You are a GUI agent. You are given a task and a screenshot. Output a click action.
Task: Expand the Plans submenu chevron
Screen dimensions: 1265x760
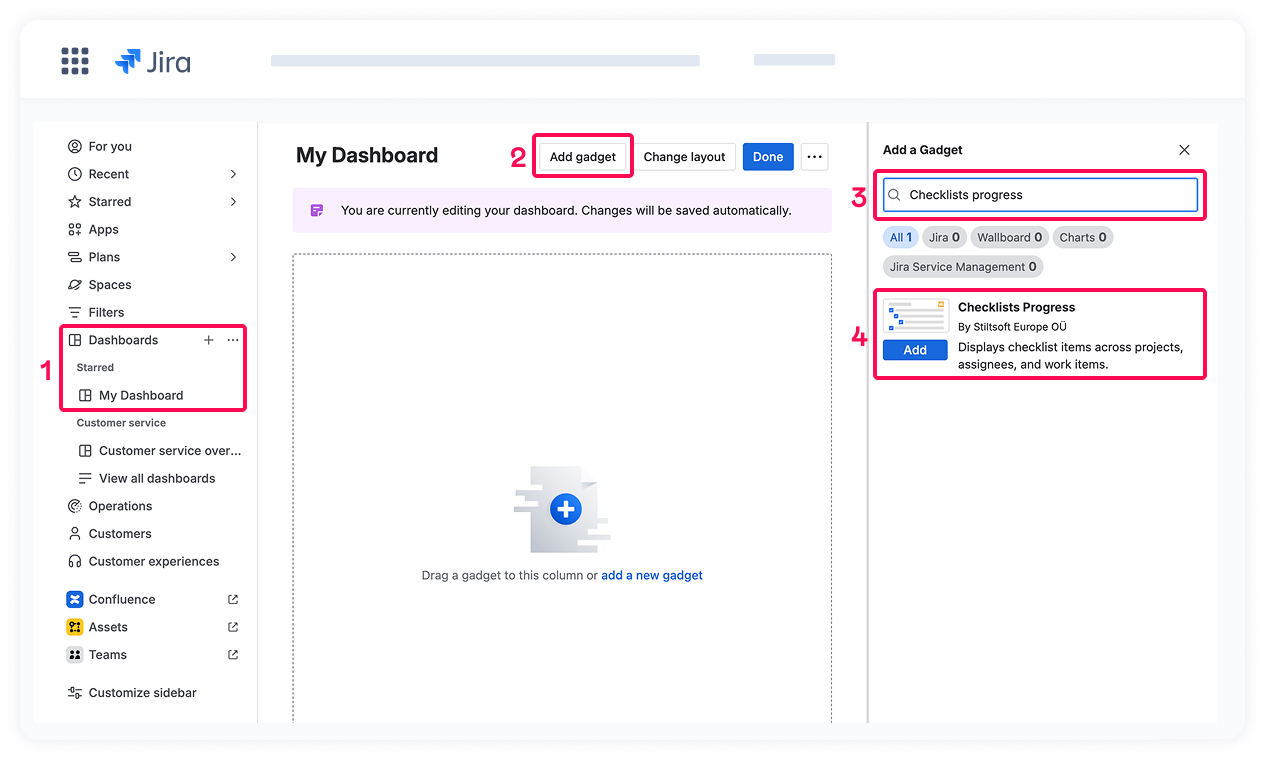pos(233,257)
